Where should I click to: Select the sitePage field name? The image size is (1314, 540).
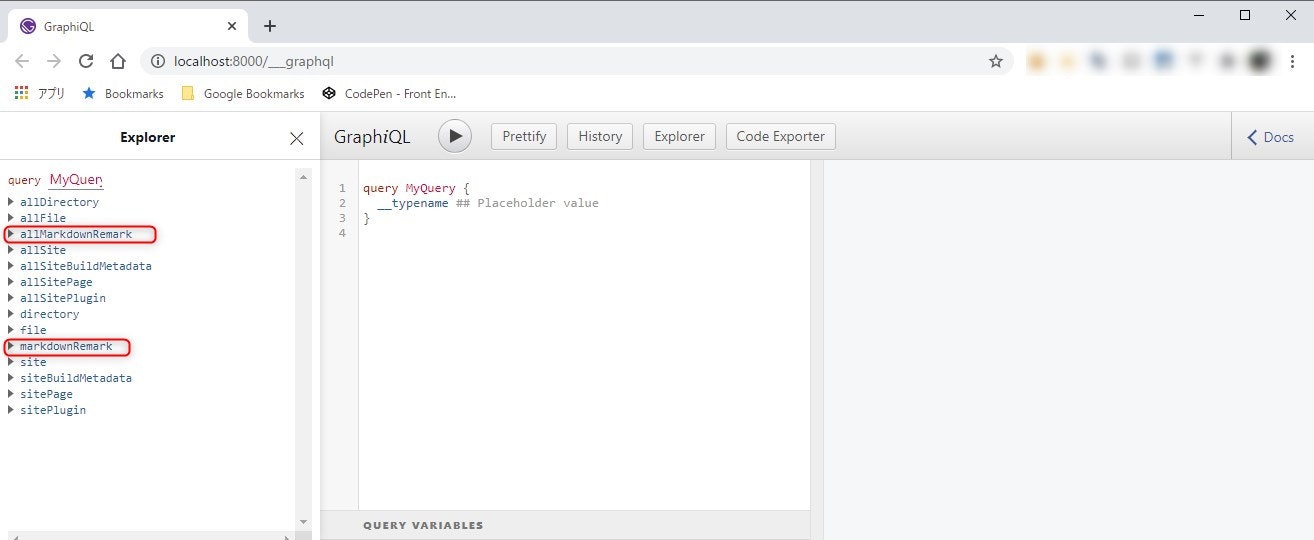click(46, 394)
